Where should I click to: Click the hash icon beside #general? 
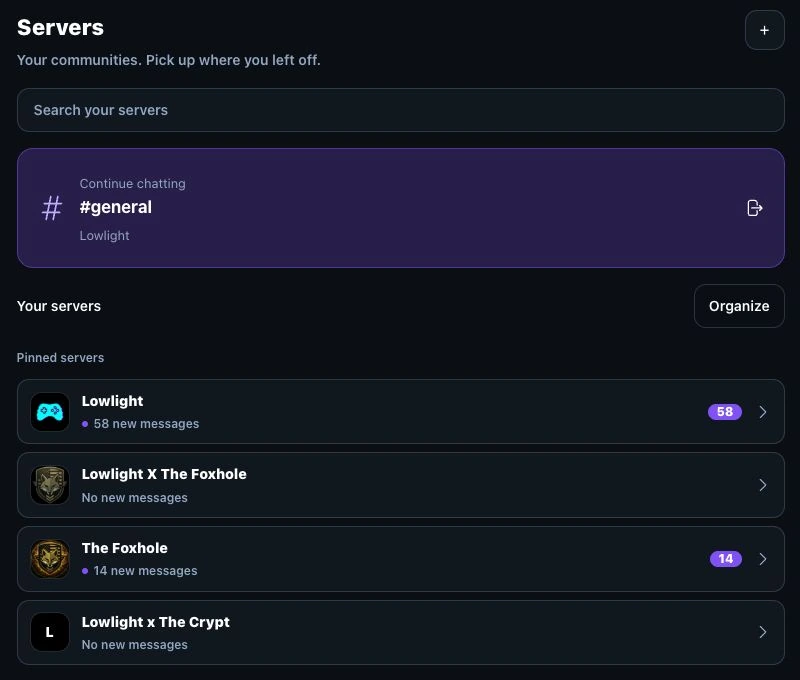pyautogui.click(x=52, y=208)
